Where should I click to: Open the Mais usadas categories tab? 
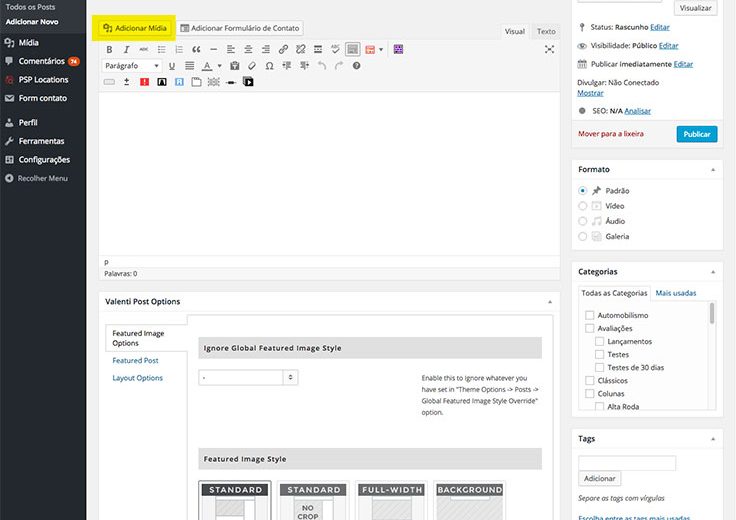[676, 293]
